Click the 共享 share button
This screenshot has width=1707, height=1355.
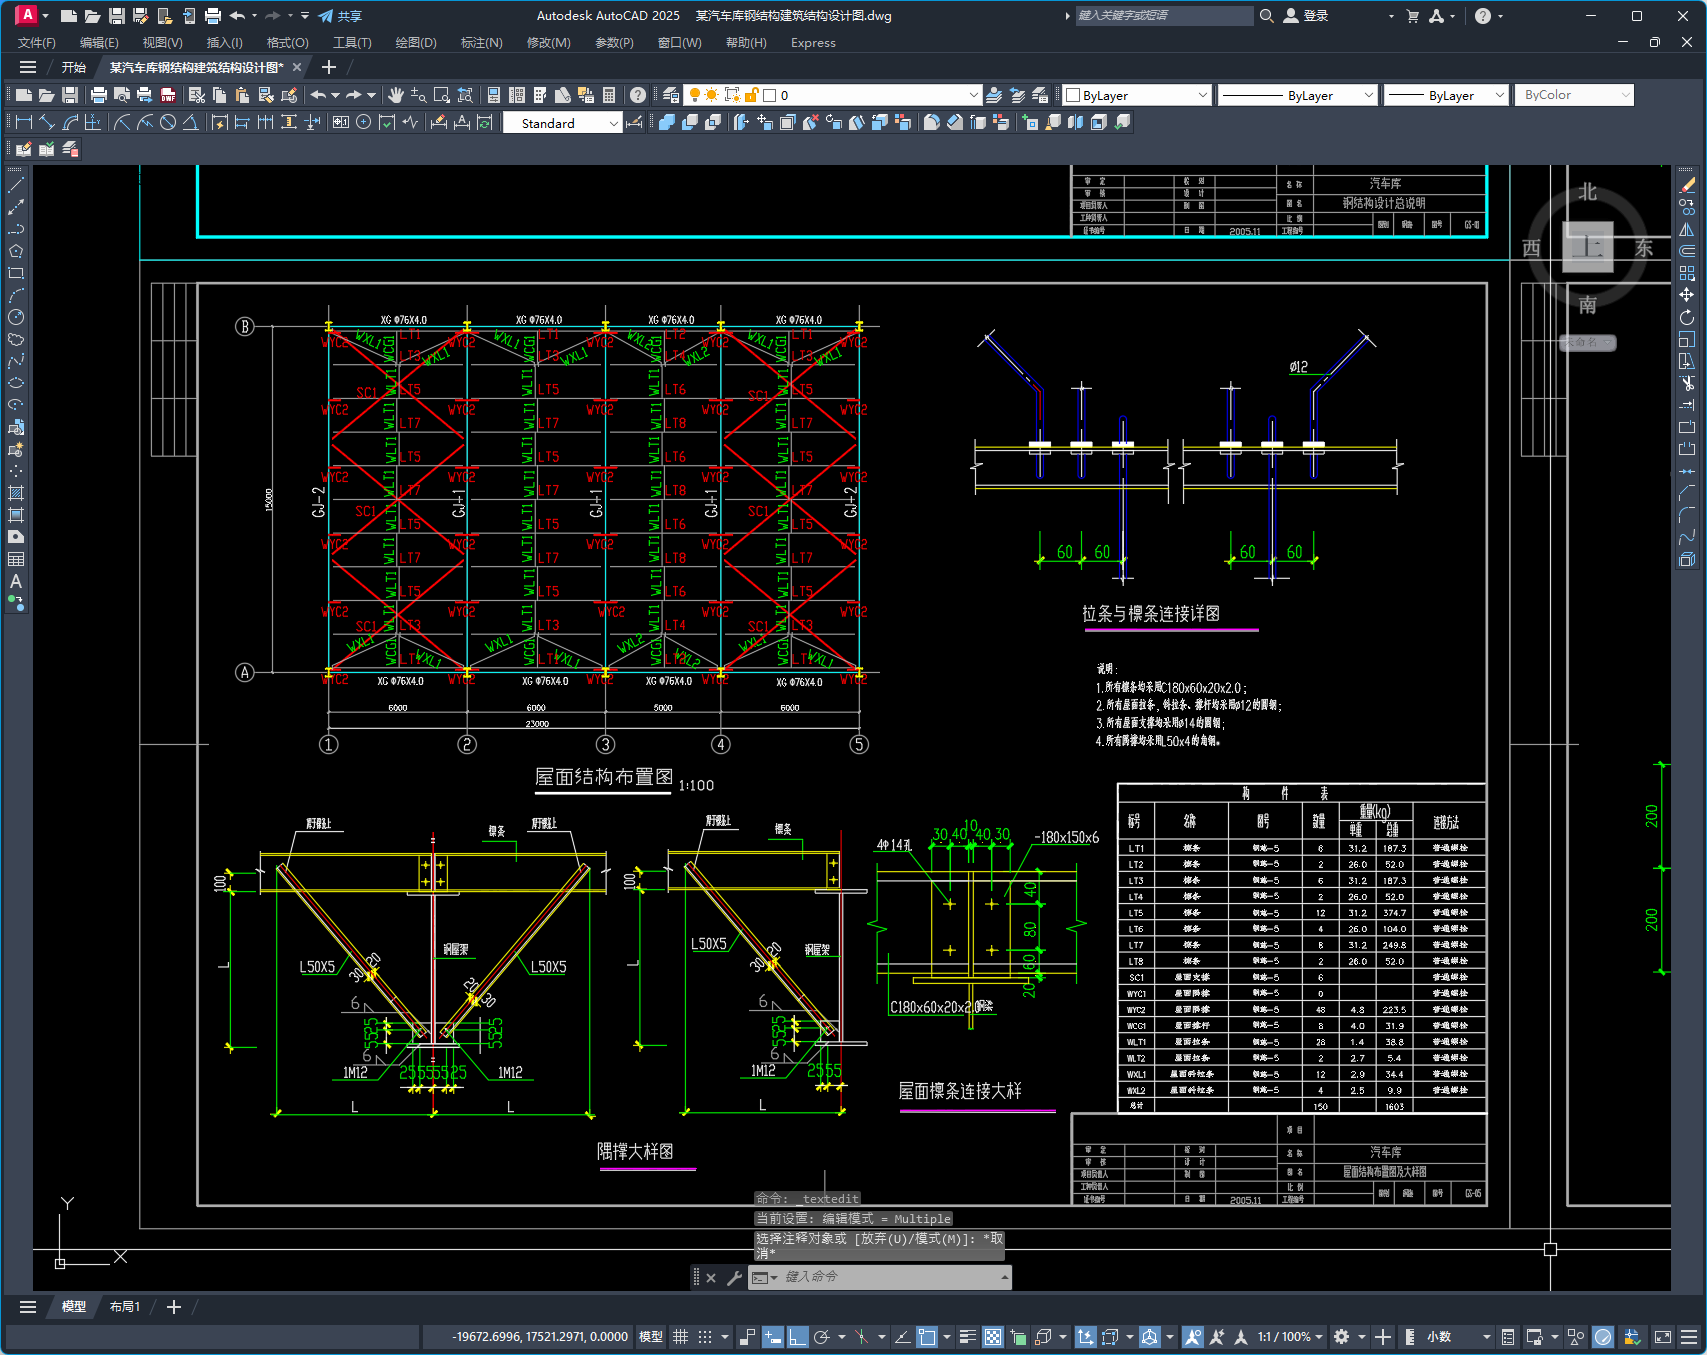[x=340, y=16]
